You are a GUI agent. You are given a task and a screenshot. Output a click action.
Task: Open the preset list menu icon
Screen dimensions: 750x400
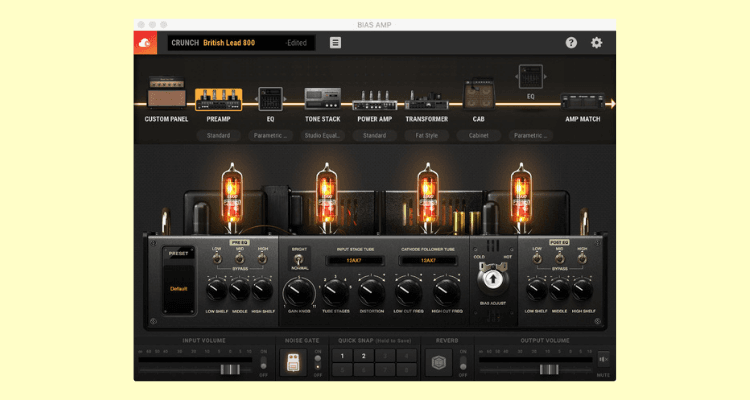(335, 43)
